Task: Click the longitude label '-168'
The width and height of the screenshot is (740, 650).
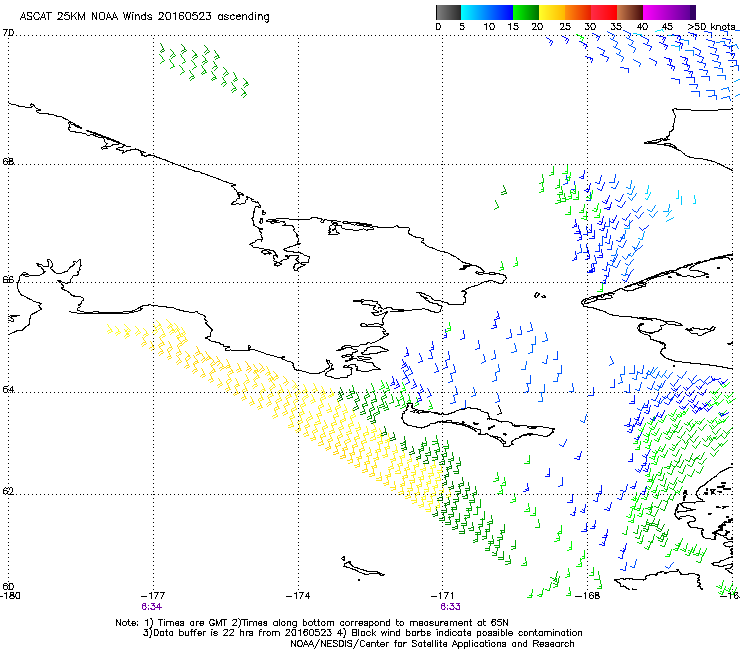Action: pyautogui.click(x=588, y=596)
